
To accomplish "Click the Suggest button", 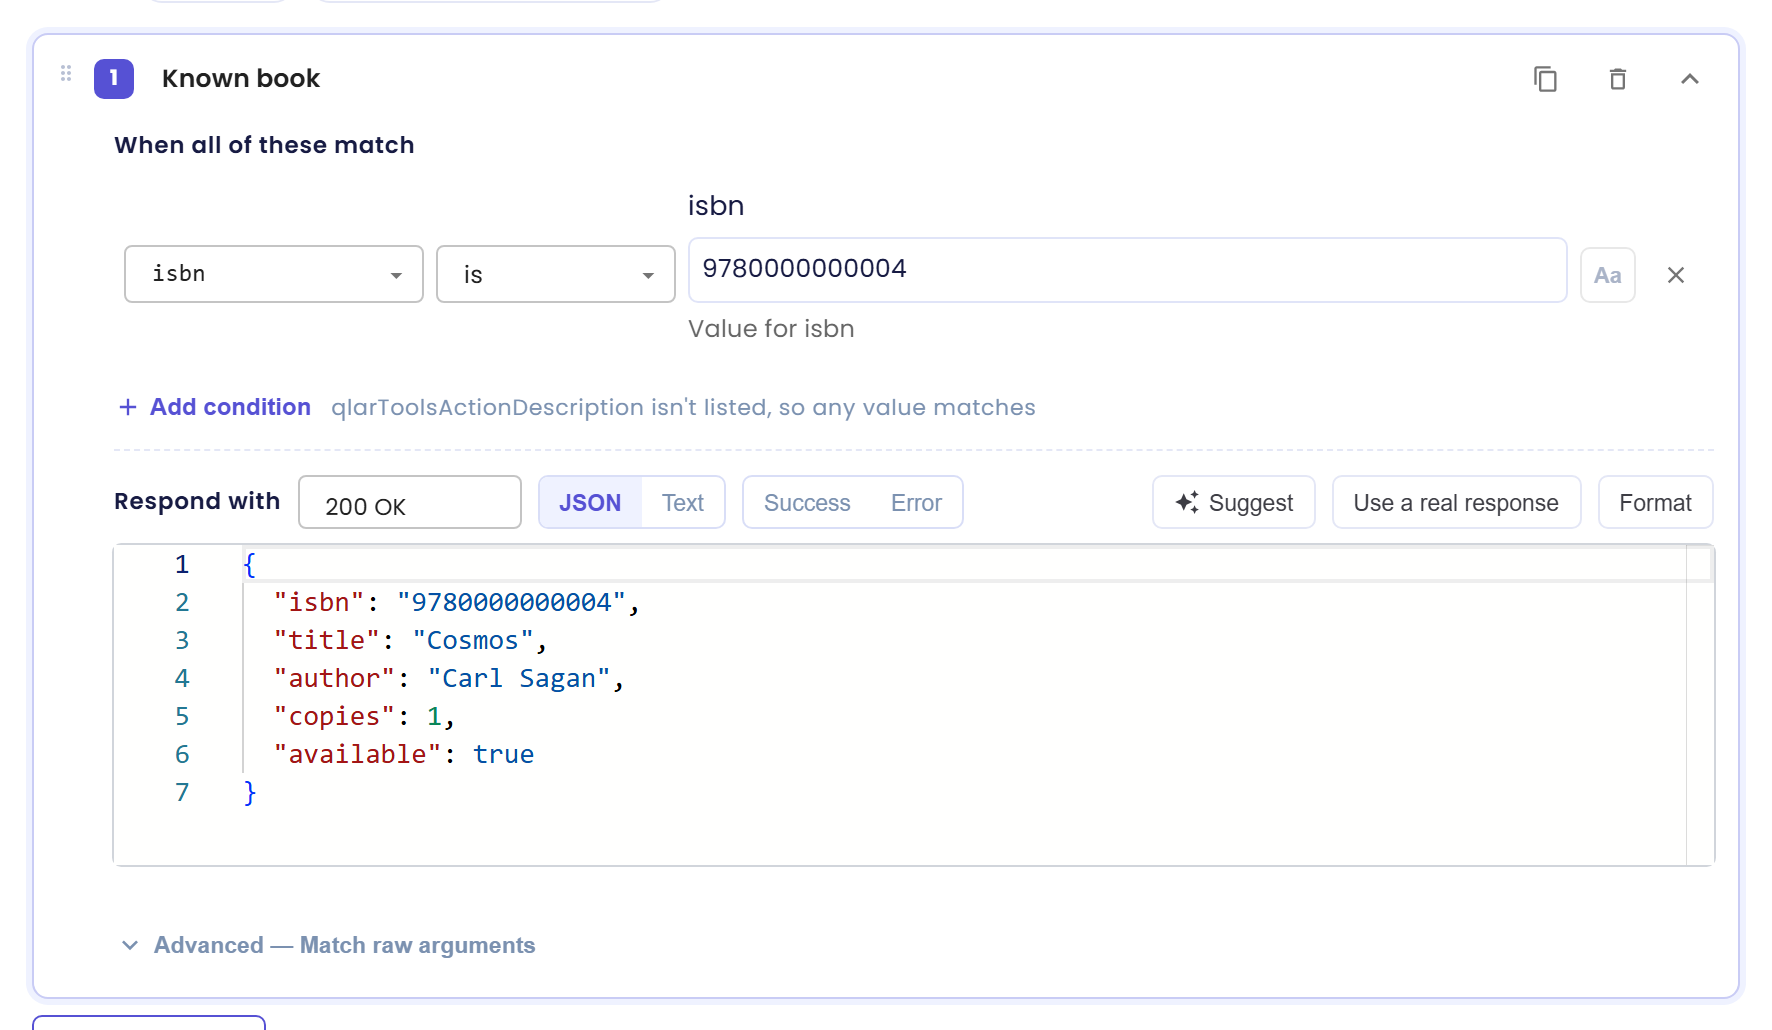I will 1234,502.
